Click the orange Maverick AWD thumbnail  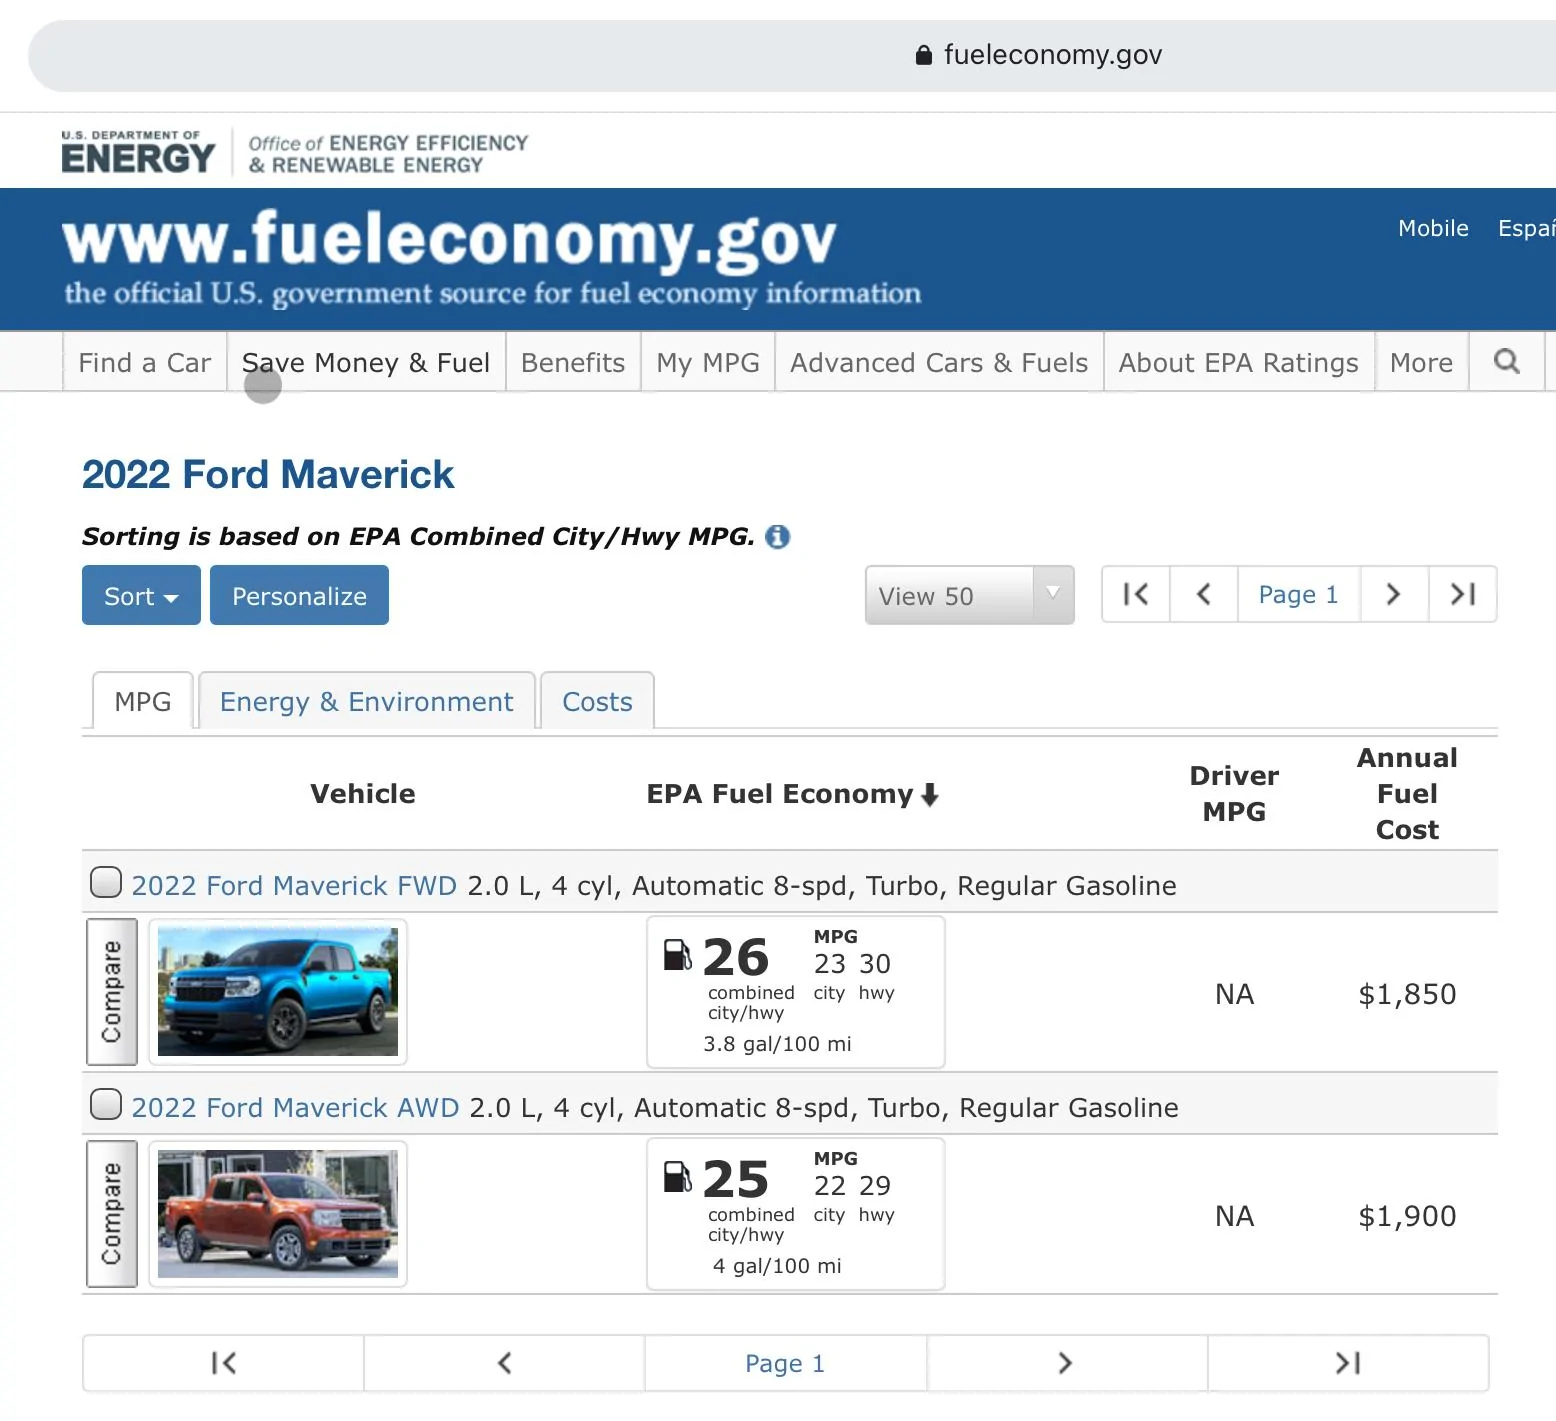[x=278, y=1214]
